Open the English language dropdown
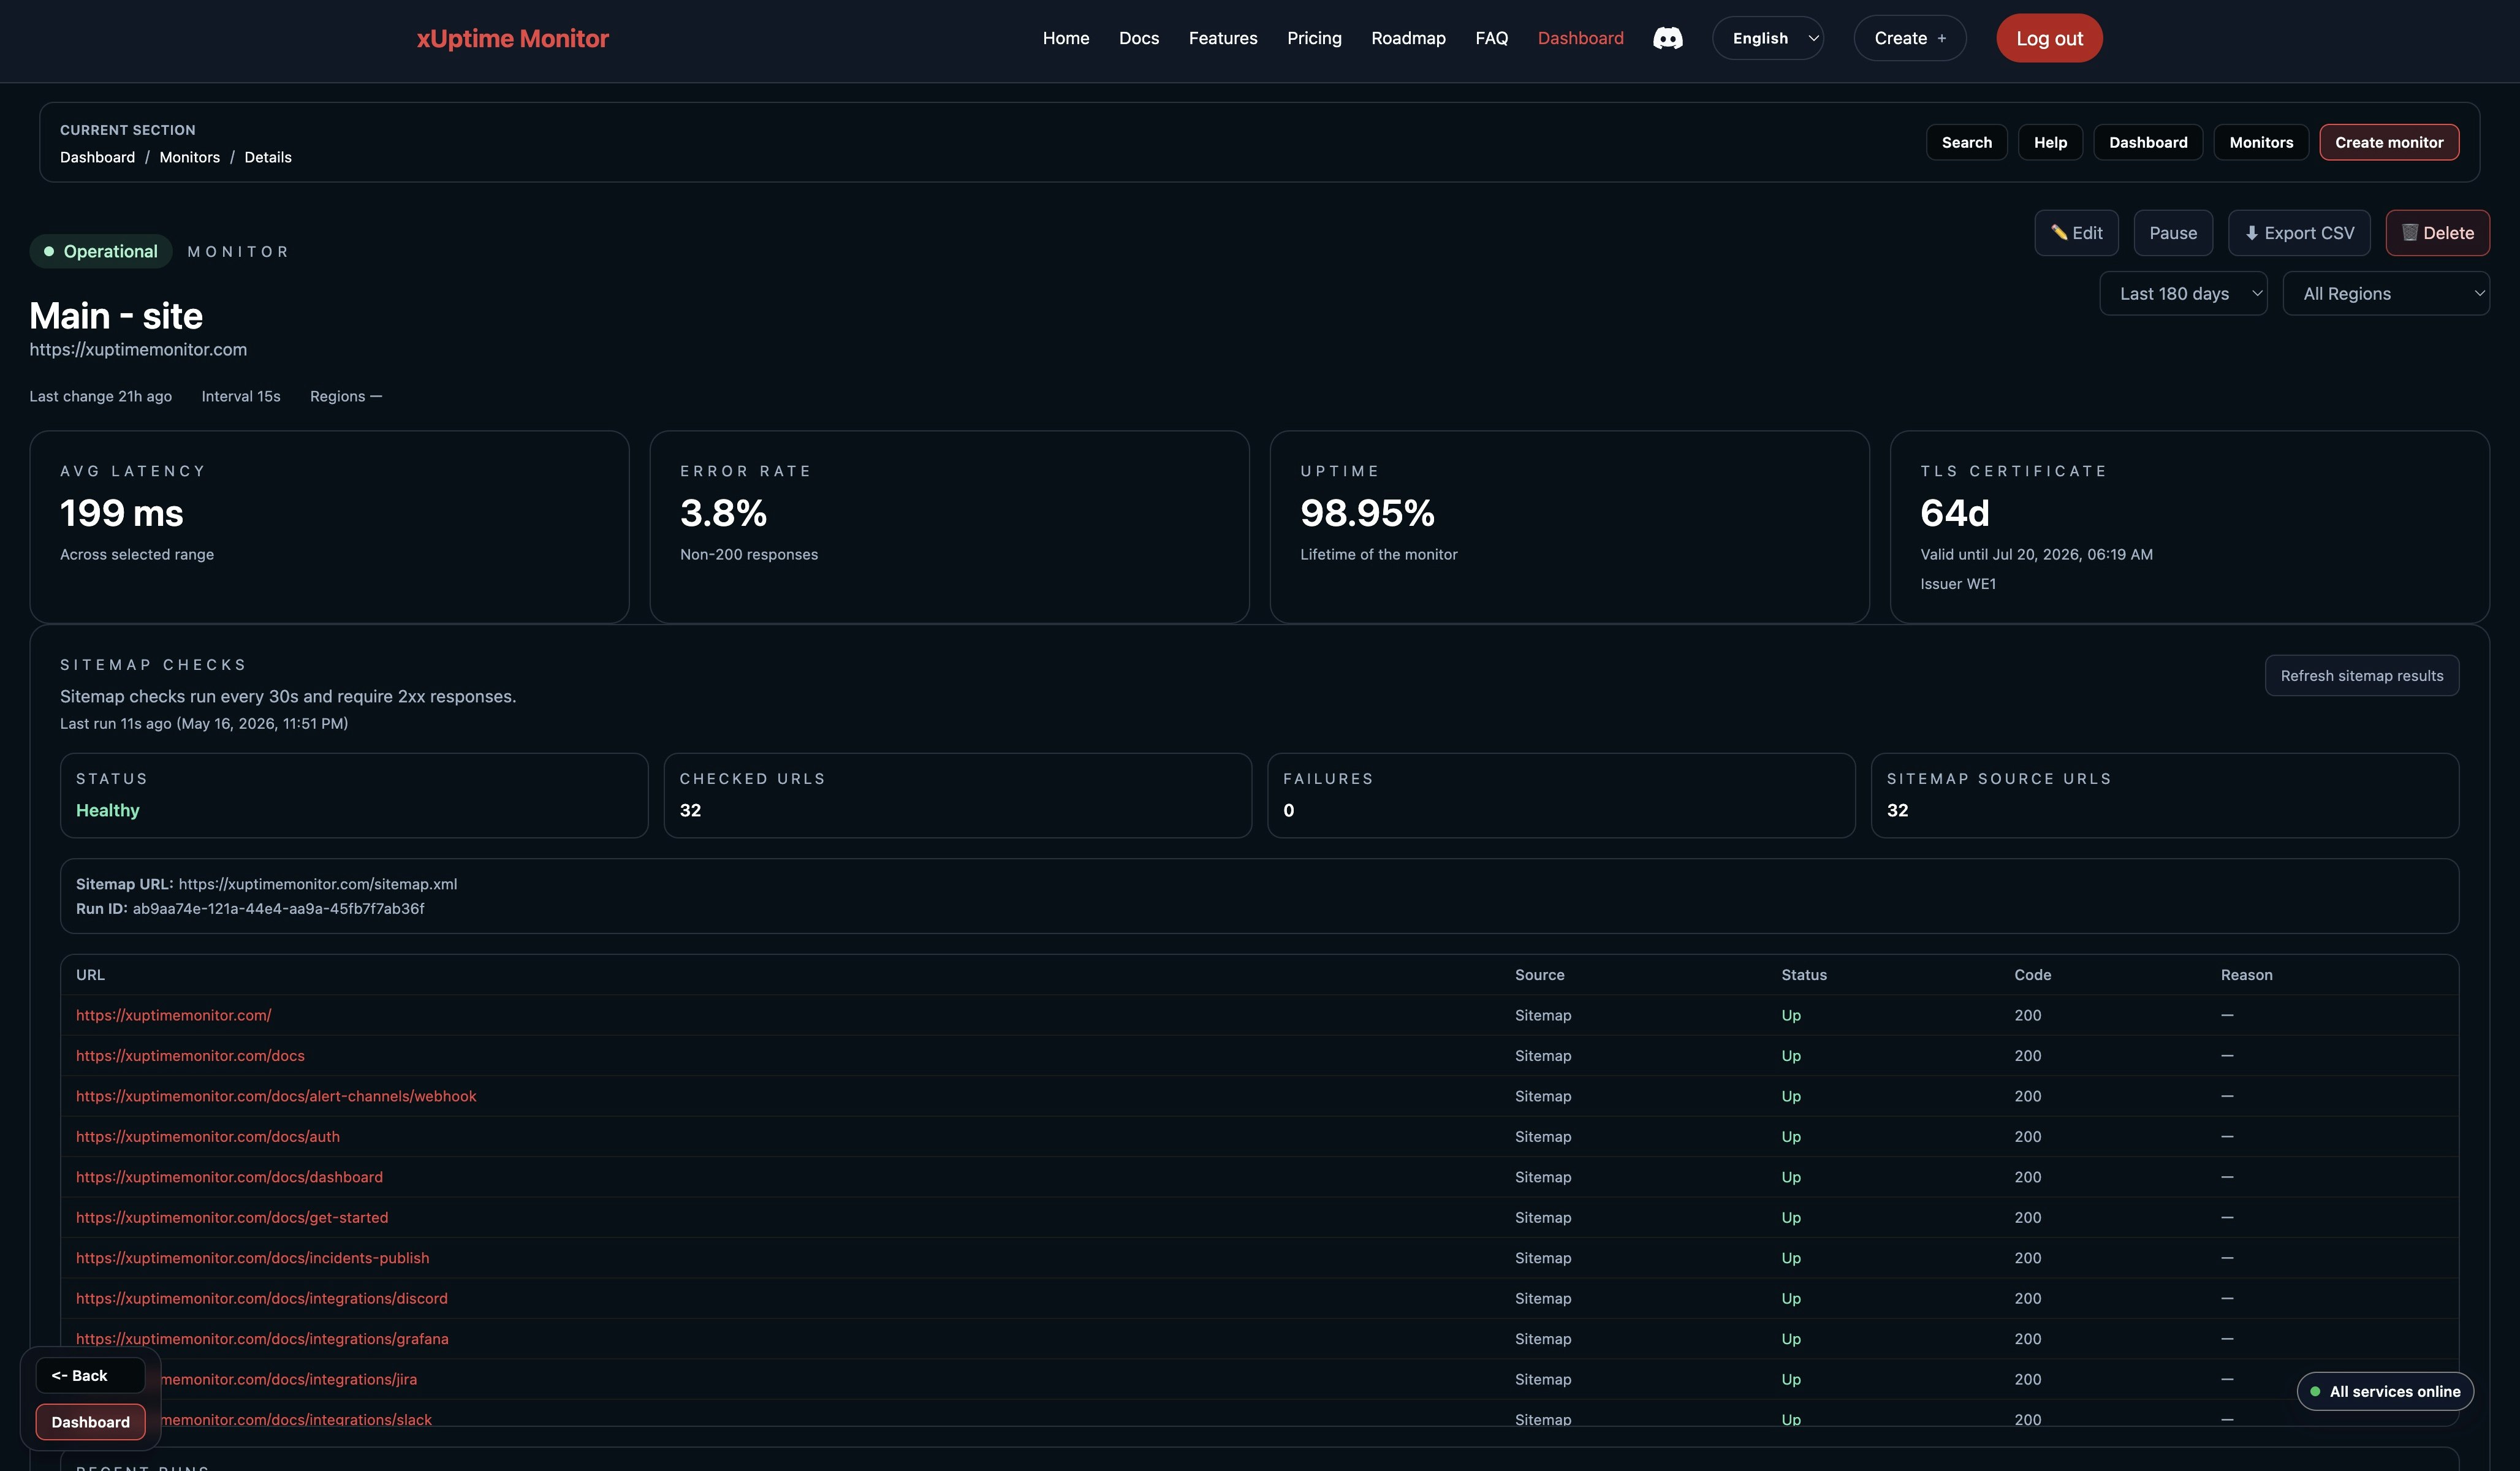The image size is (2520, 1471). coord(1767,38)
